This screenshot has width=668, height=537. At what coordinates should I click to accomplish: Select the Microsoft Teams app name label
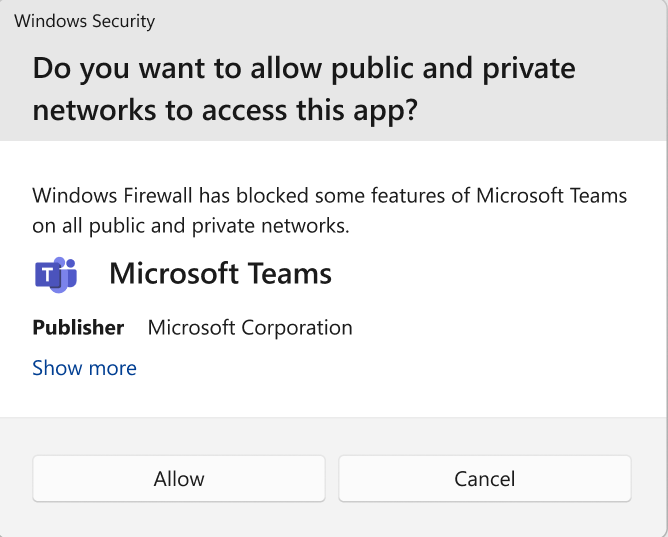(220, 273)
